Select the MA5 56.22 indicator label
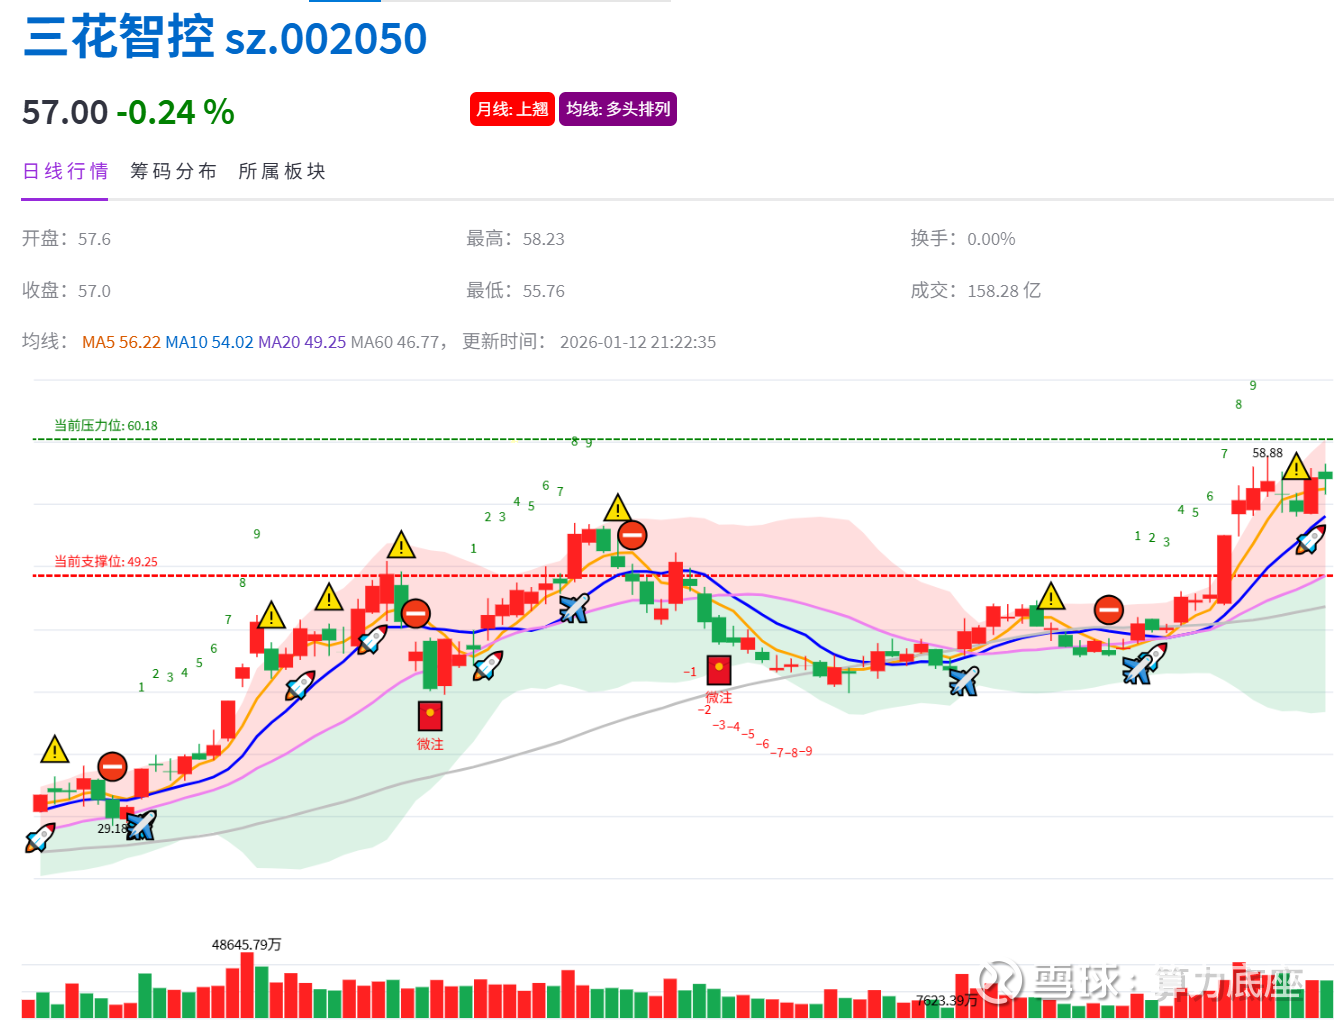 click(121, 342)
